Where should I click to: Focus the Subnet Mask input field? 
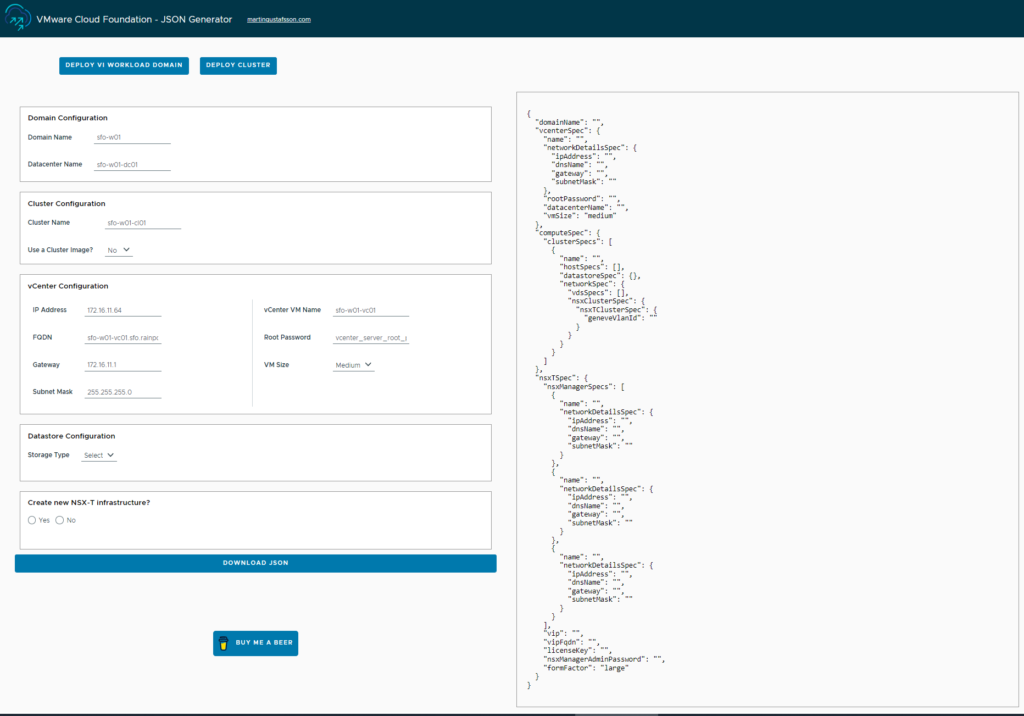tap(123, 393)
